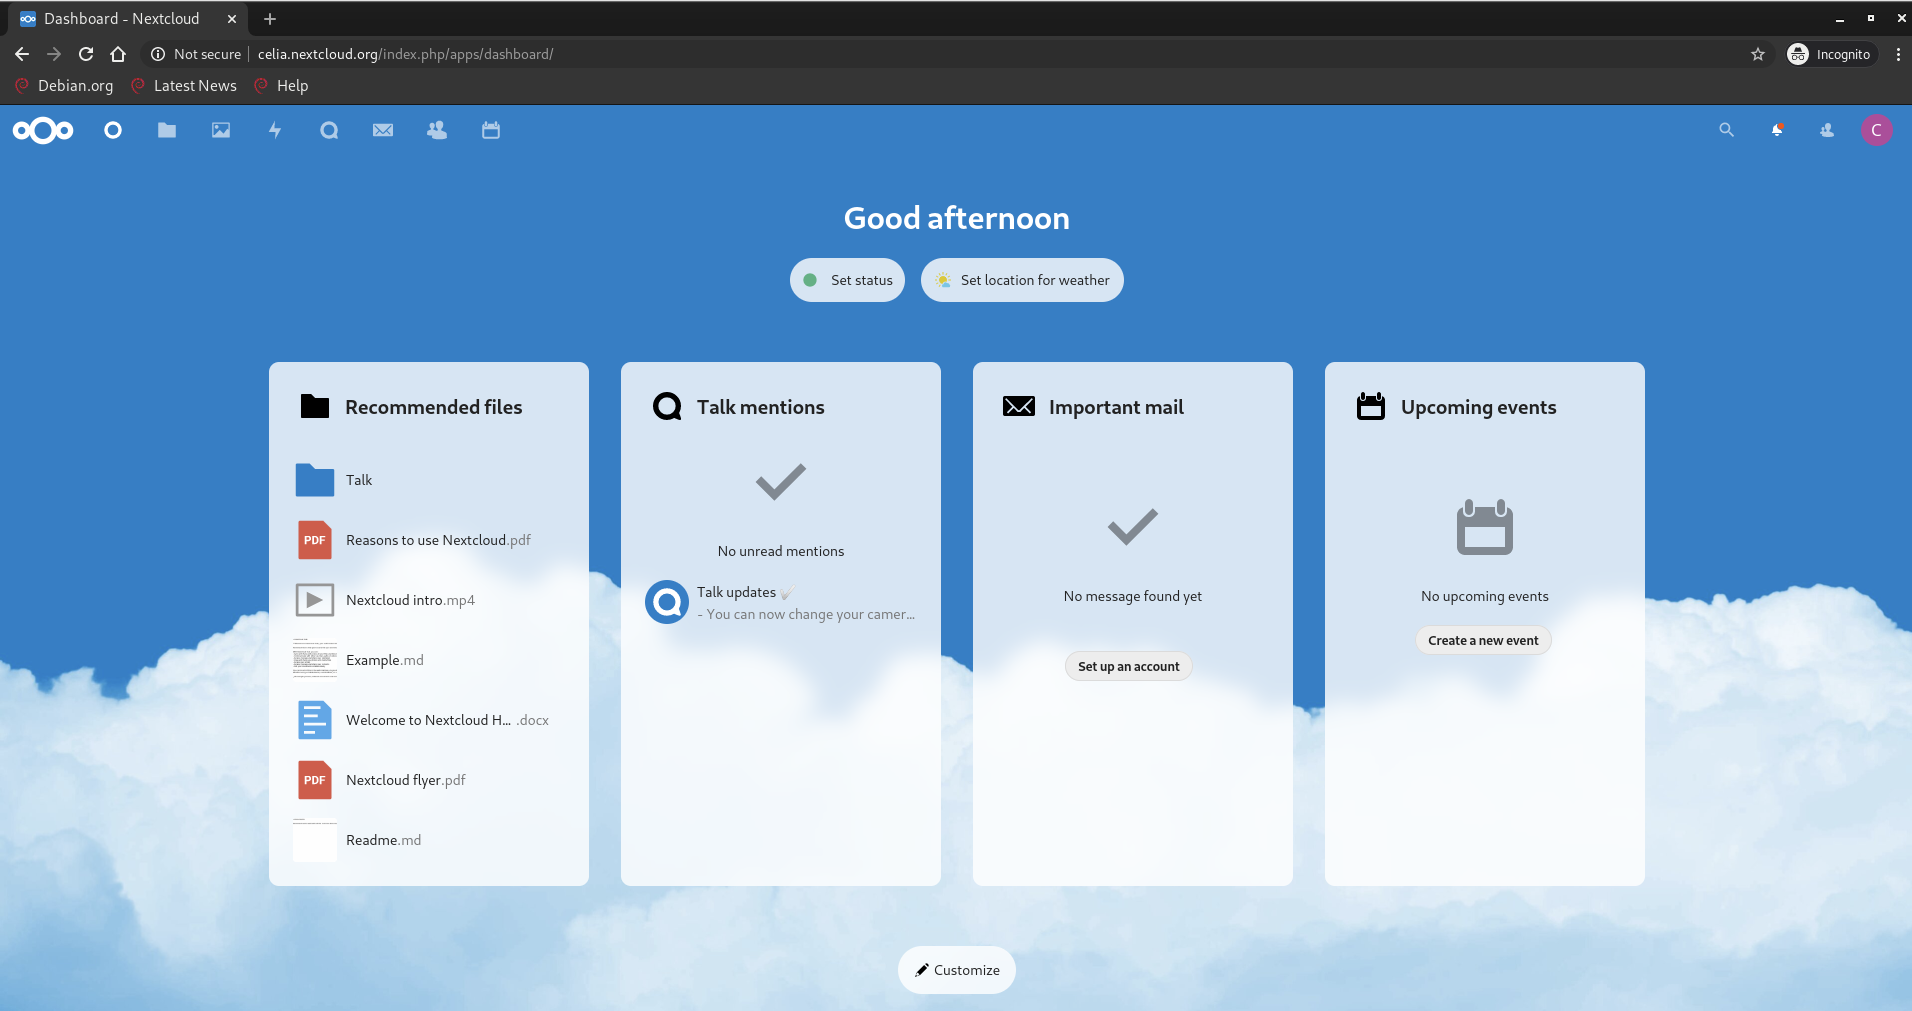Click Set location for weather

(x=1022, y=280)
